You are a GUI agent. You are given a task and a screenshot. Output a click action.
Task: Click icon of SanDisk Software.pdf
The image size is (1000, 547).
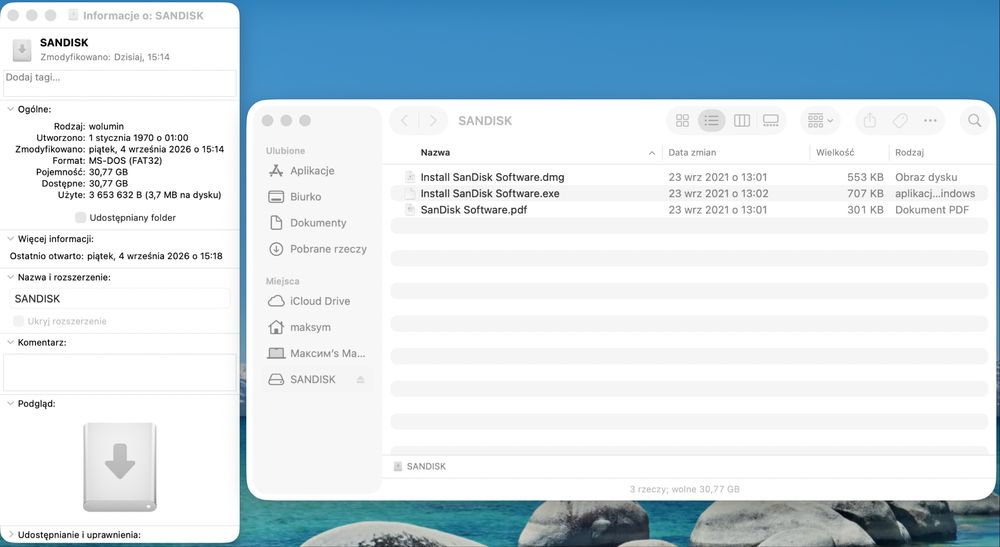(409, 210)
